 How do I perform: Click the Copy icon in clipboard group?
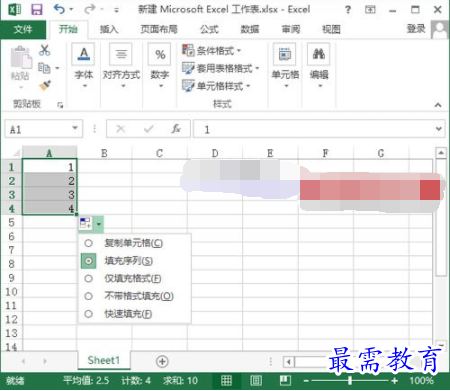[x=44, y=68]
